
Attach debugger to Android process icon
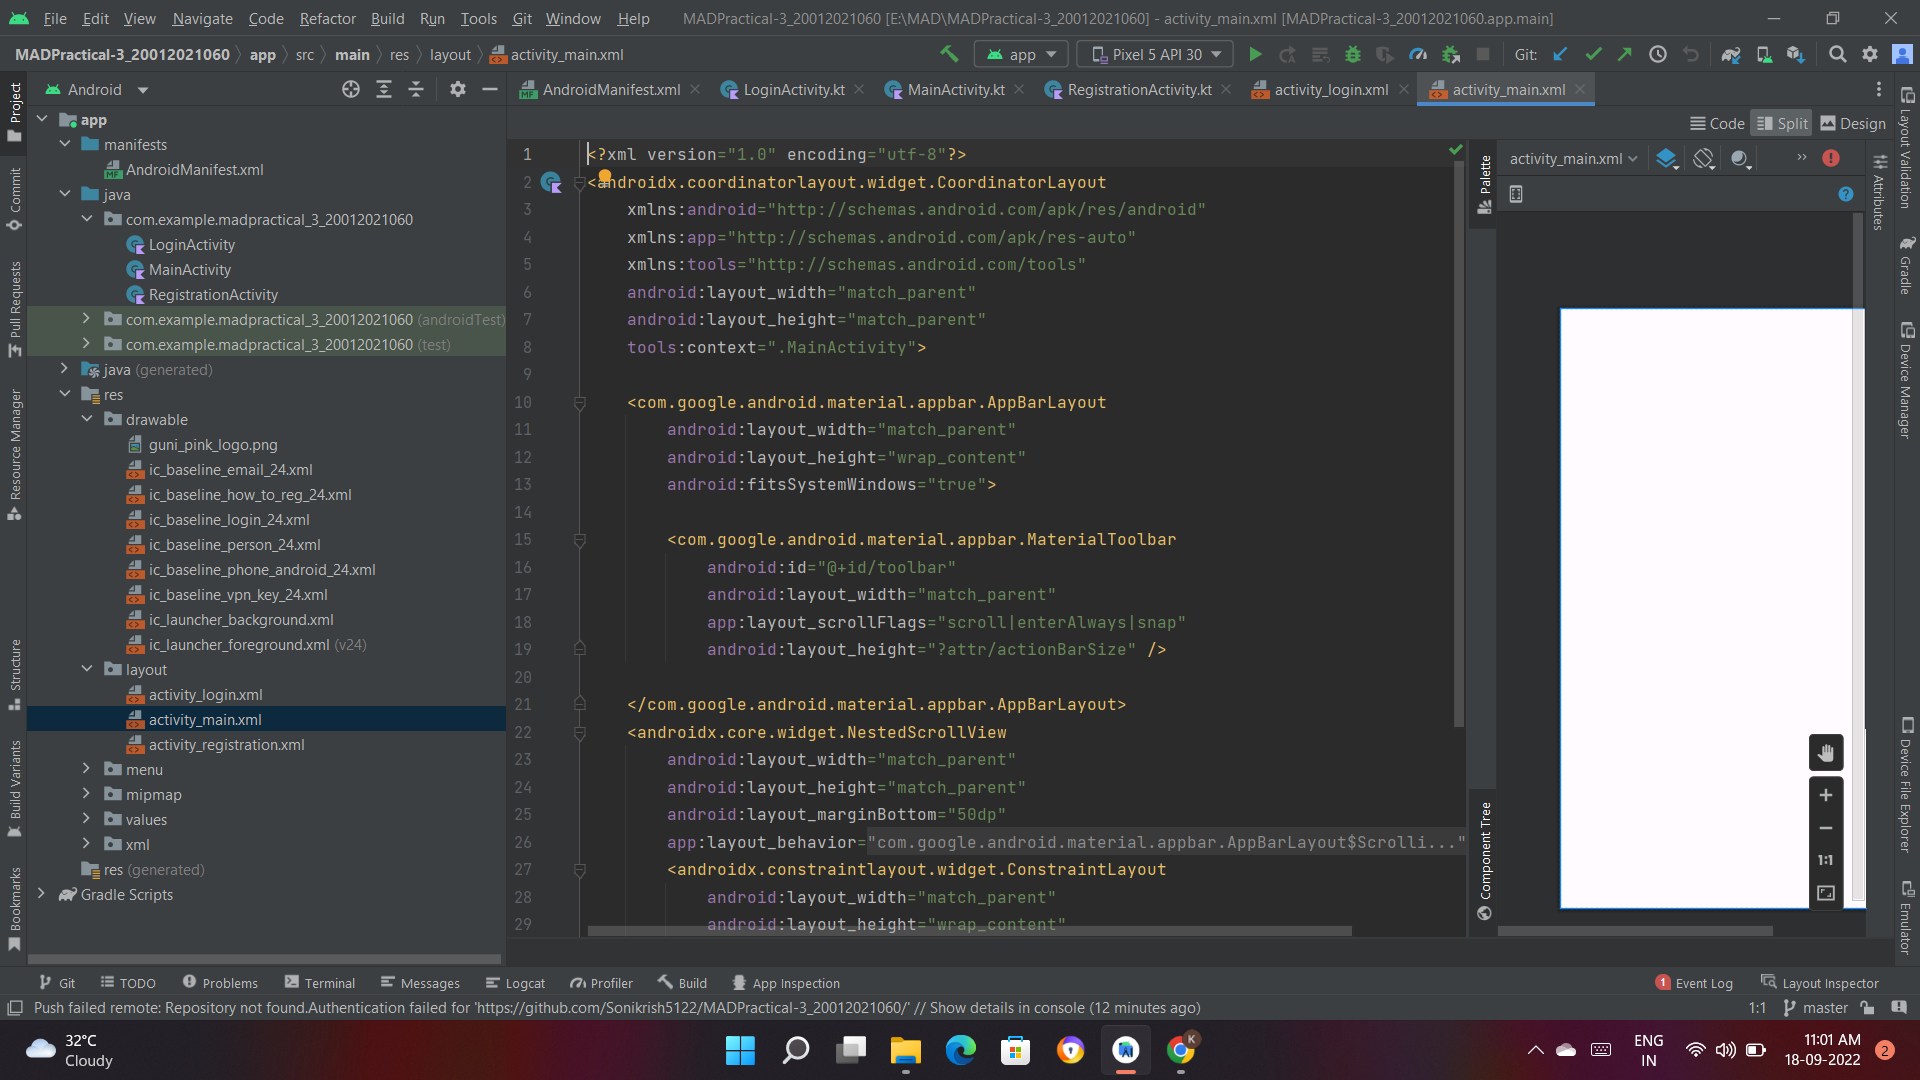click(1451, 54)
